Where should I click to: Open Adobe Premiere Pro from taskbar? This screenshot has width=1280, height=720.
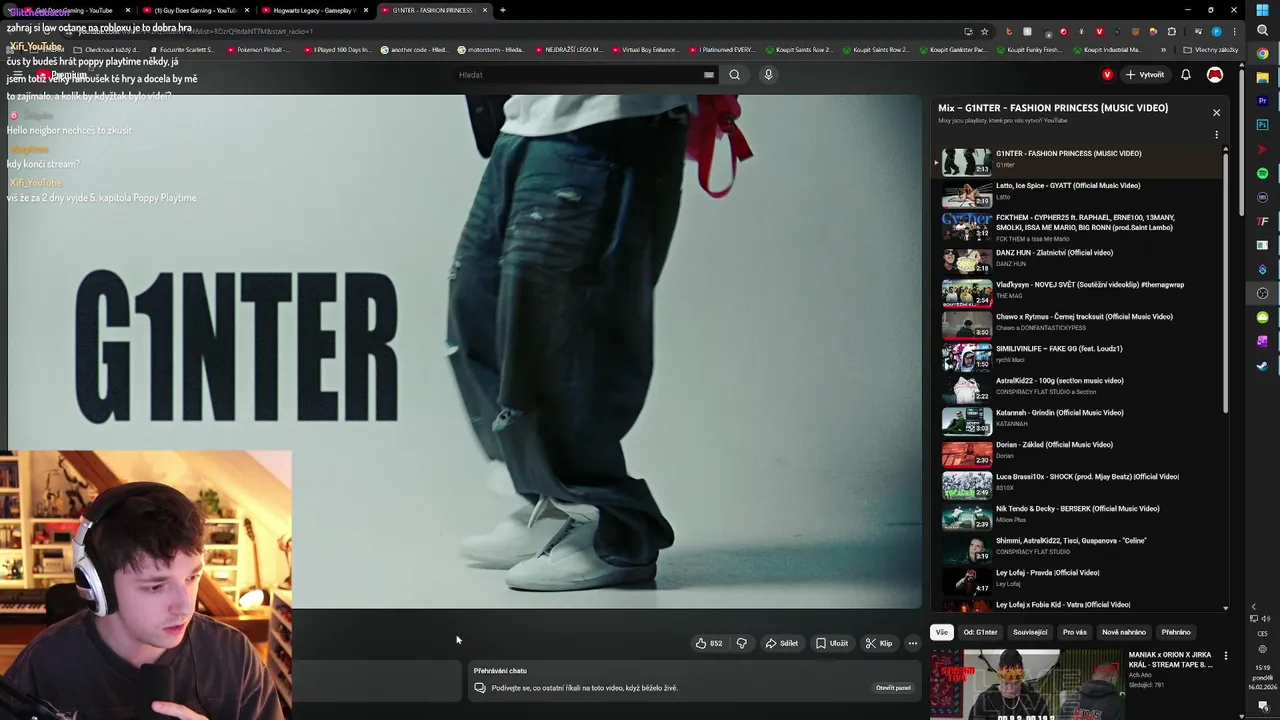[1263, 101]
